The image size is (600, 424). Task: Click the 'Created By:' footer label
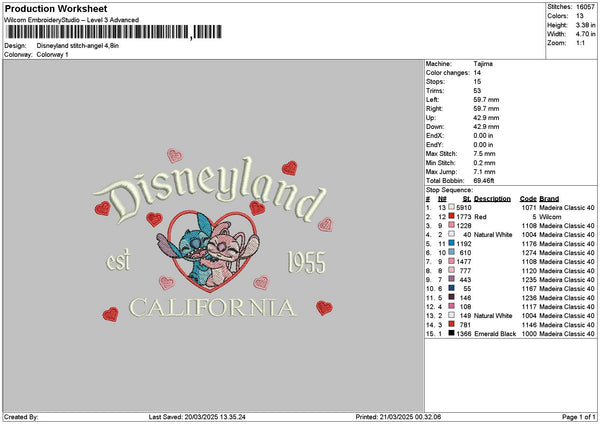21,417
